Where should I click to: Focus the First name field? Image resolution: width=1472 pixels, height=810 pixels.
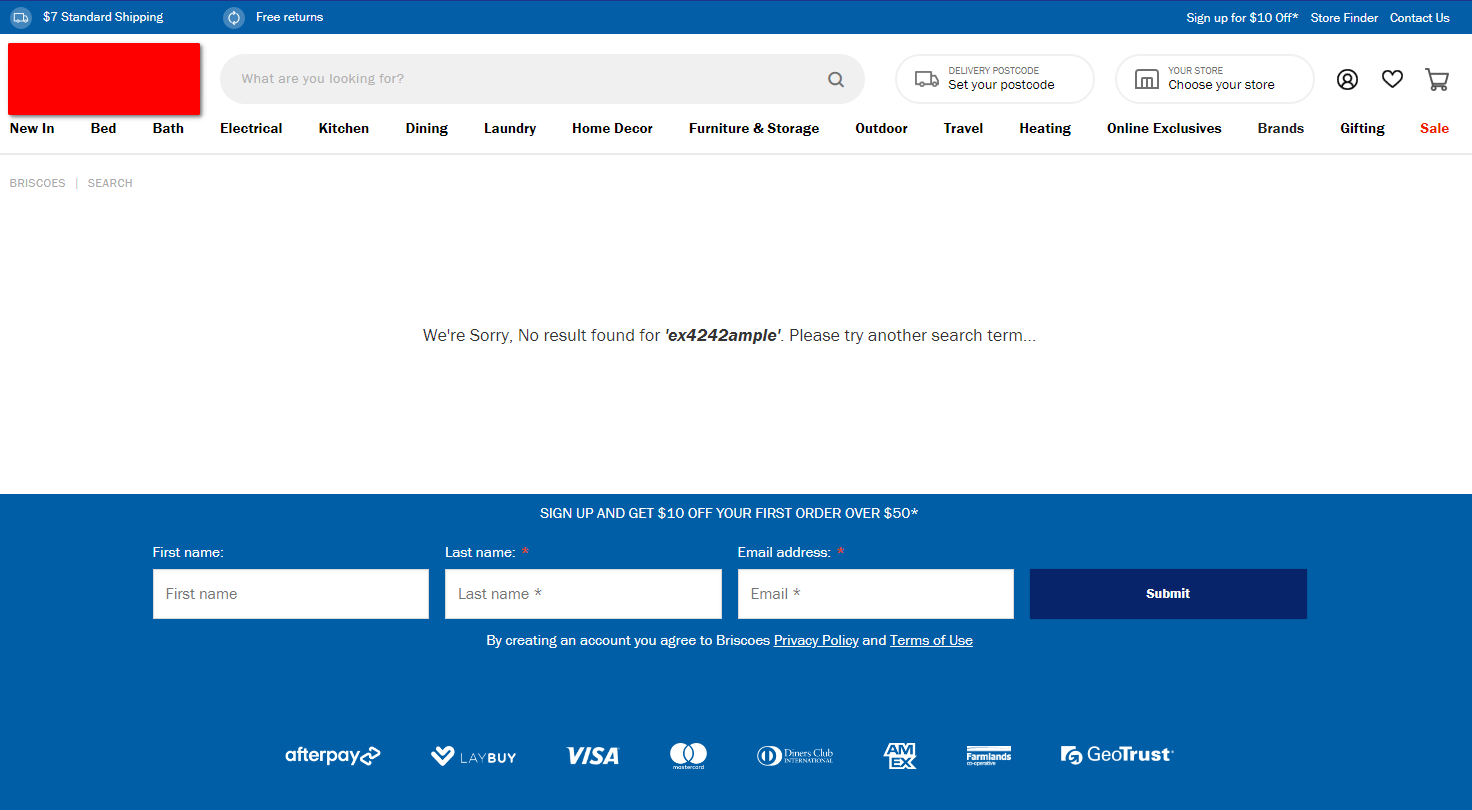pos(291,594)
